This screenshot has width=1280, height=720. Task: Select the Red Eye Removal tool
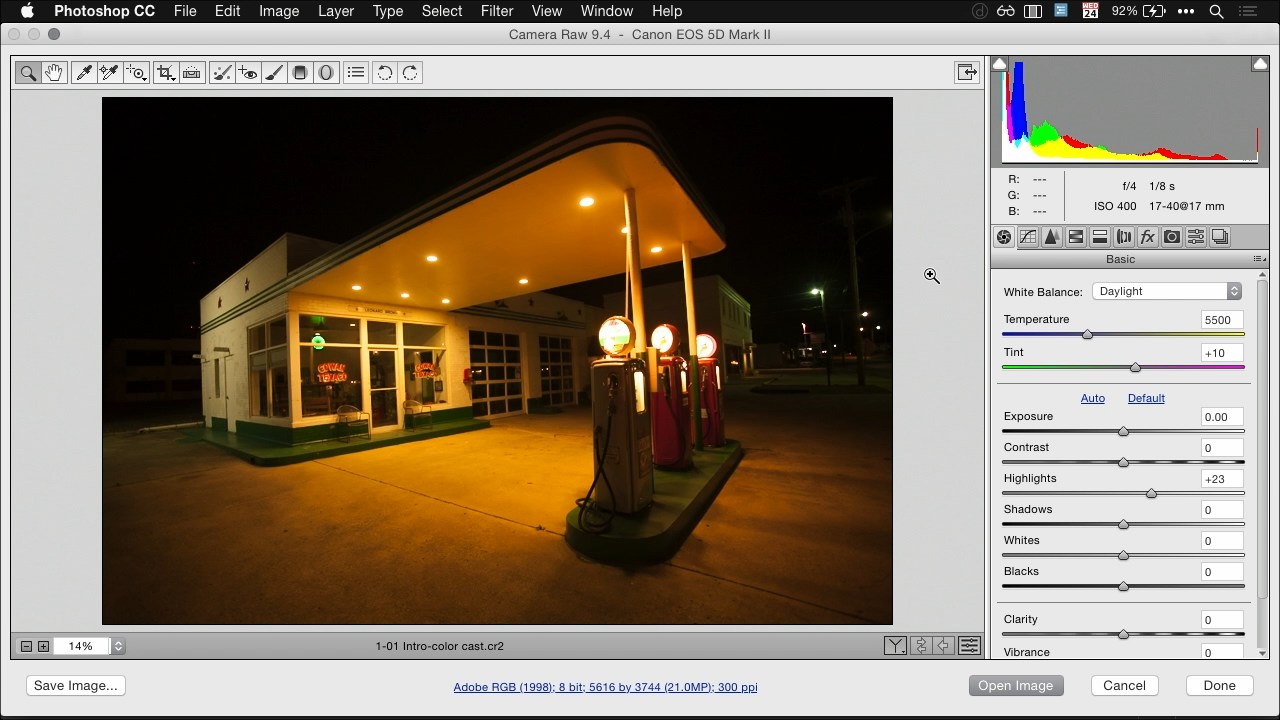[x=248, y=72]
